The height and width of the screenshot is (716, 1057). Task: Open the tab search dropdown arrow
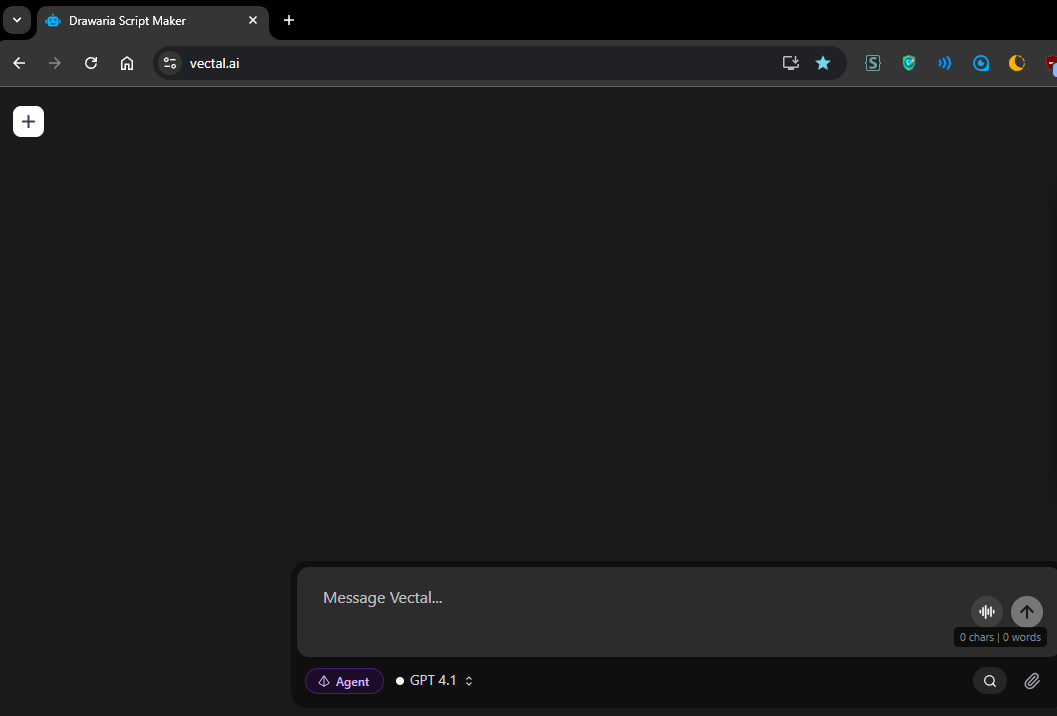(x=16, y=20)
